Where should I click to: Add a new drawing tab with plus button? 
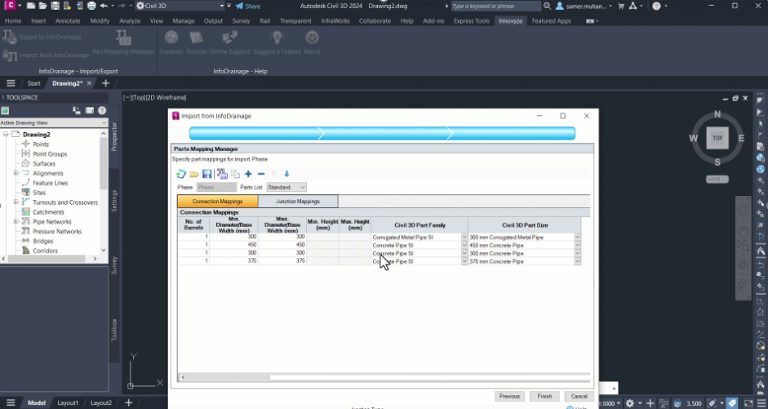click(x=105, y=83)
